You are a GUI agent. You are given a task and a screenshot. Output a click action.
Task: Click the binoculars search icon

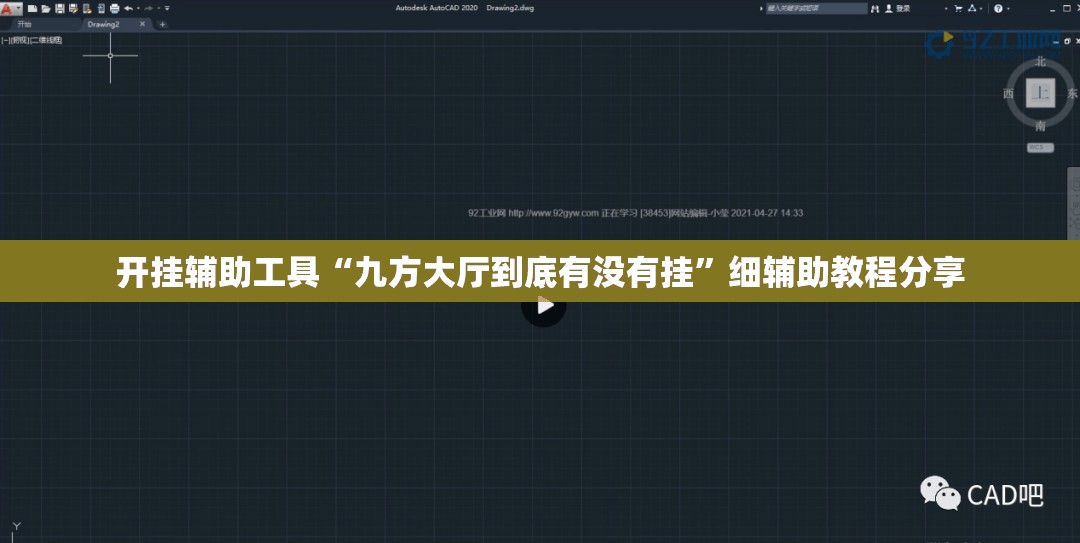point(875,8)
